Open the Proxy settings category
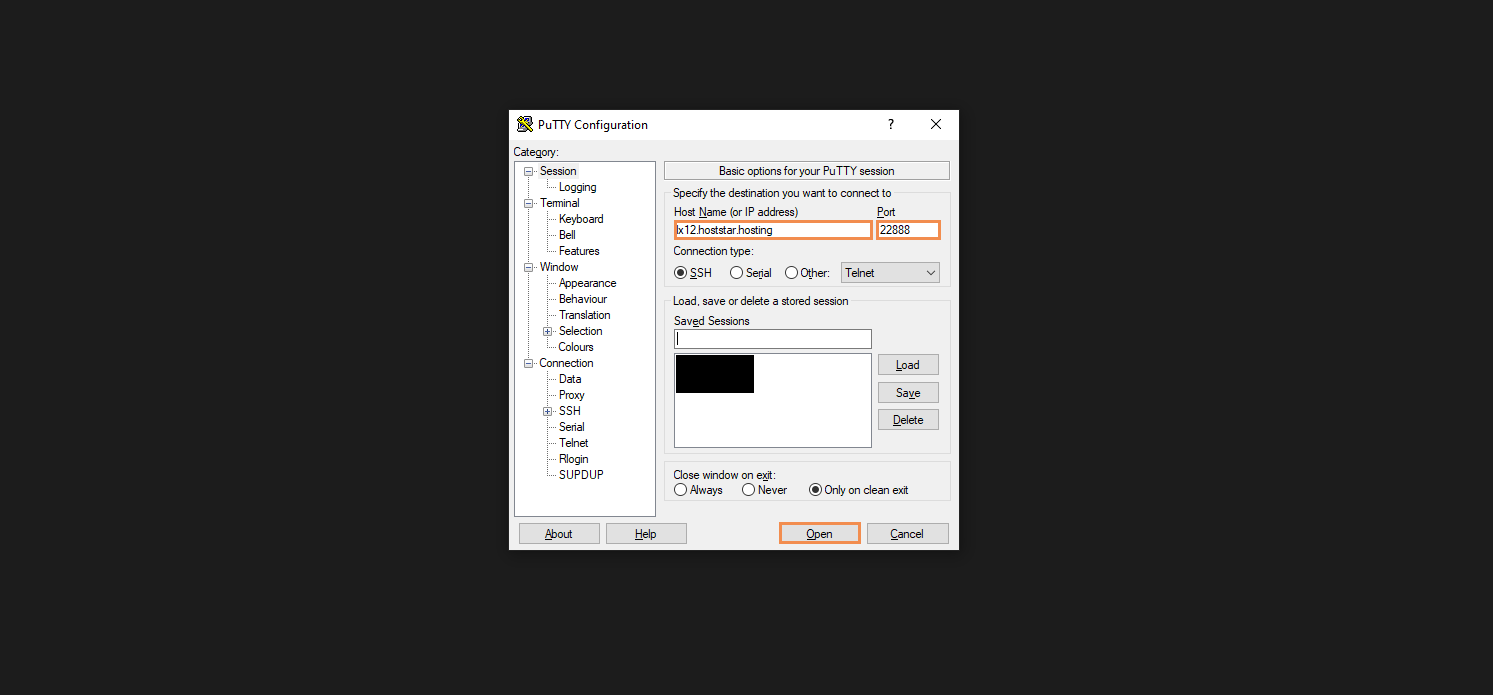 pos(572,395)
